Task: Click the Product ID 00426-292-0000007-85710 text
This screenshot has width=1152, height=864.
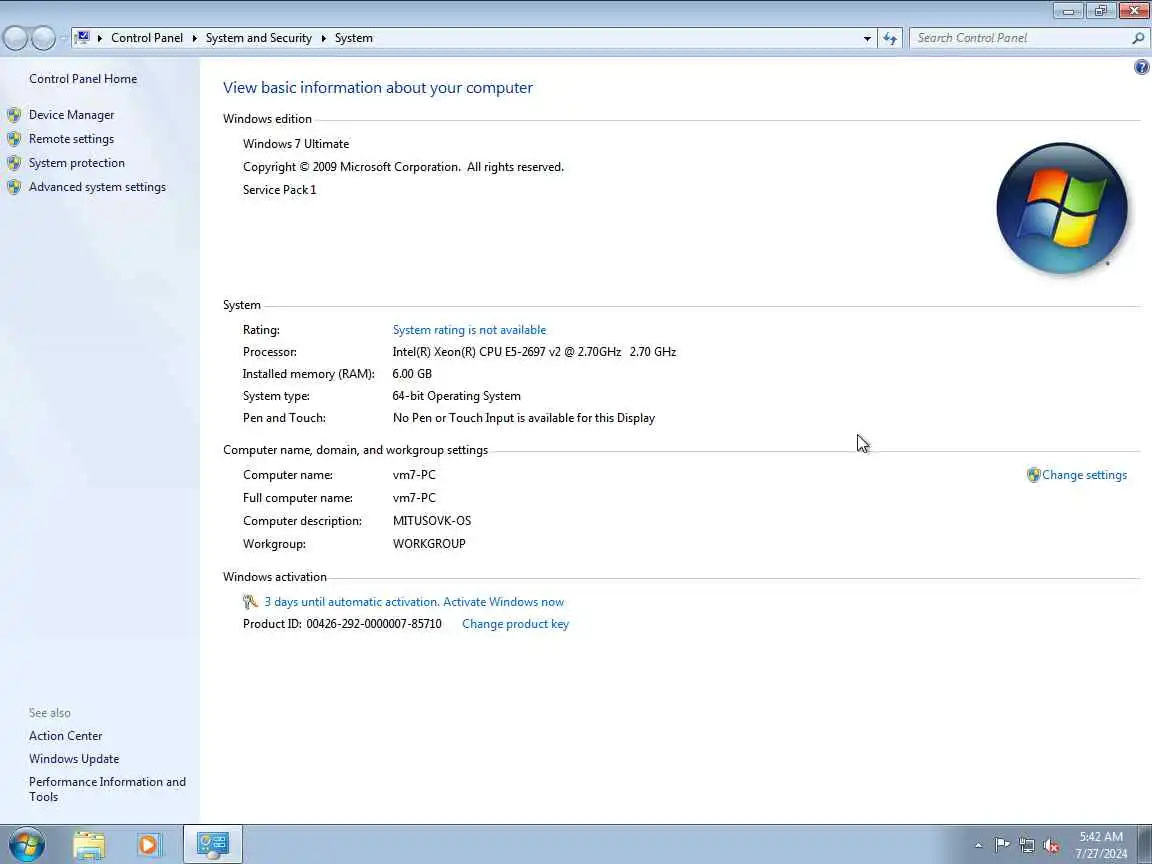Action: pyautogui.click(x=342, y=624)
